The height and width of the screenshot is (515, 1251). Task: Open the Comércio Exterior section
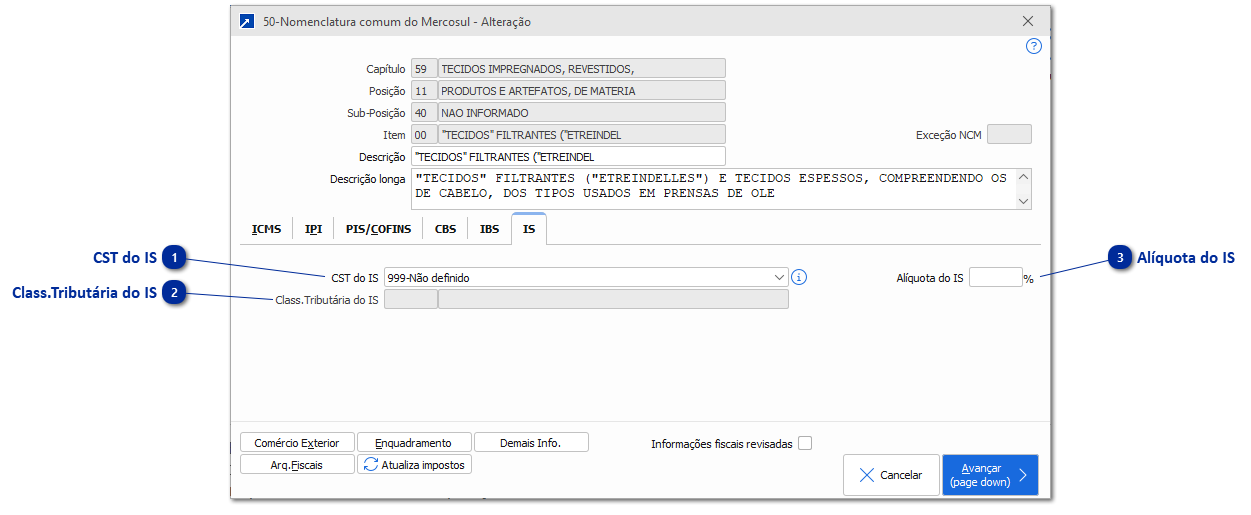coord(296,443)
